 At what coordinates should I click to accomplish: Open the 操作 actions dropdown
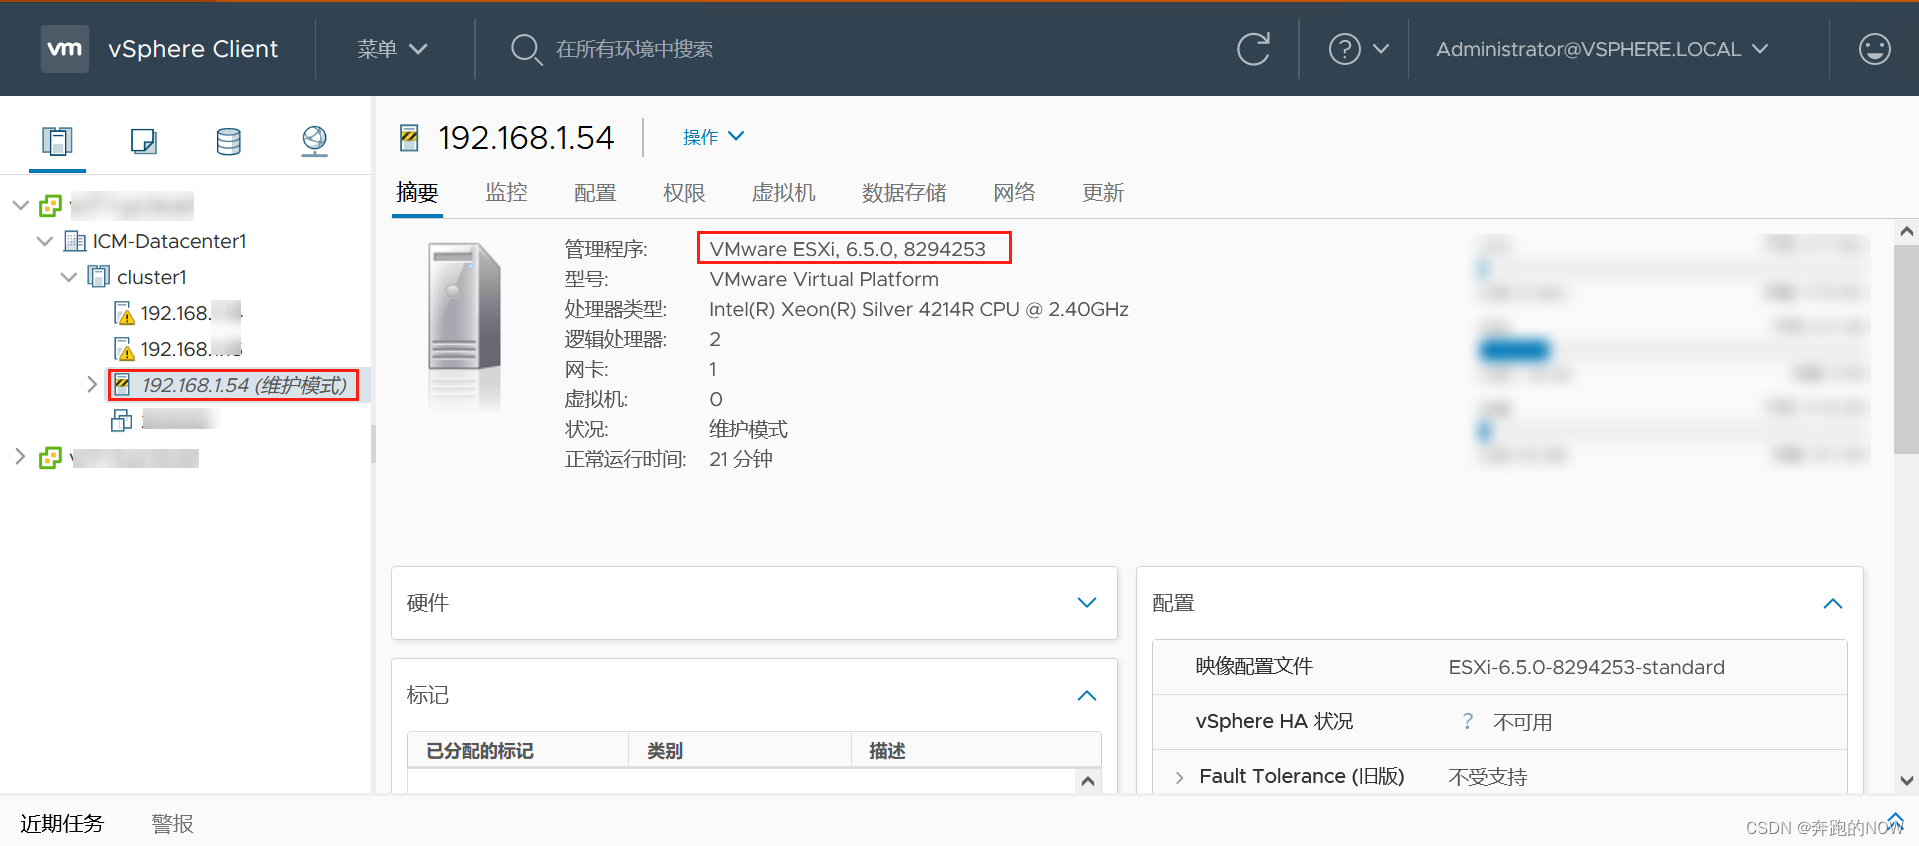713,137
